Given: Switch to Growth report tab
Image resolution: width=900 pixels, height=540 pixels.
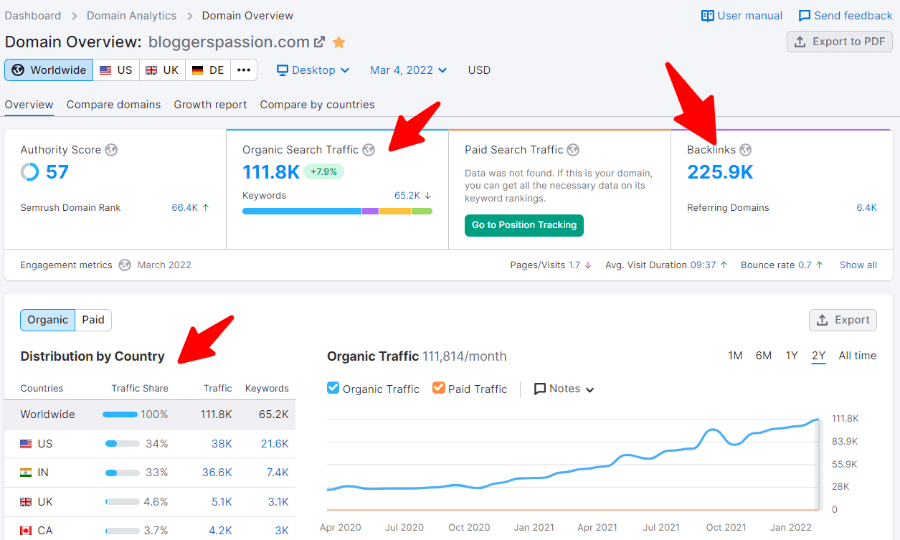Looking at the screenshot, I should (x=210, y=104).
